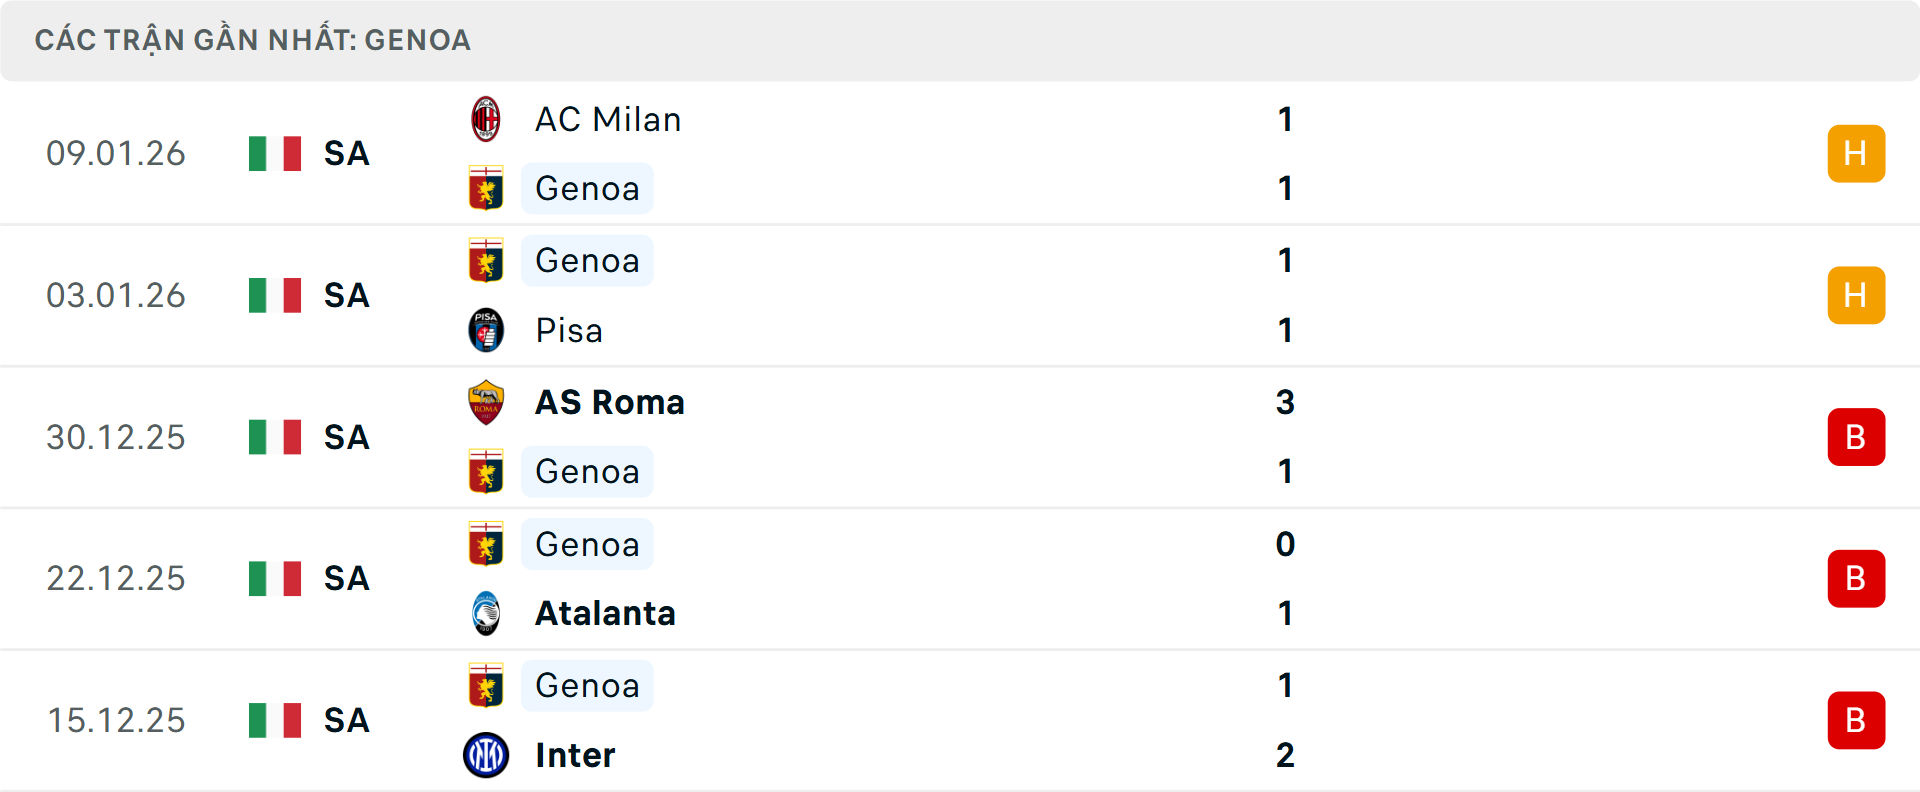Click the Pisa team logo

[x=487, y=330]
